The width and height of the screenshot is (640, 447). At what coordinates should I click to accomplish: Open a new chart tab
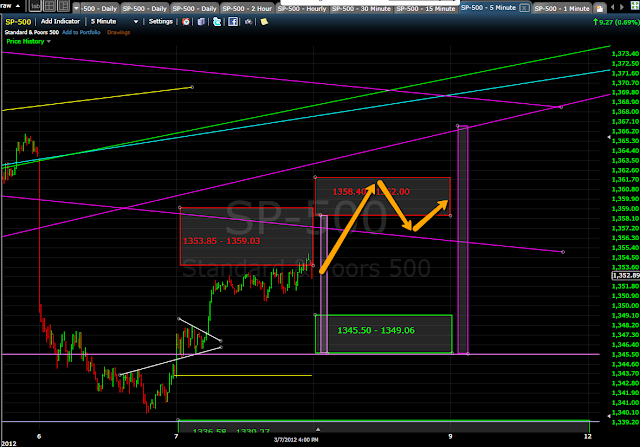coord(599,9)
